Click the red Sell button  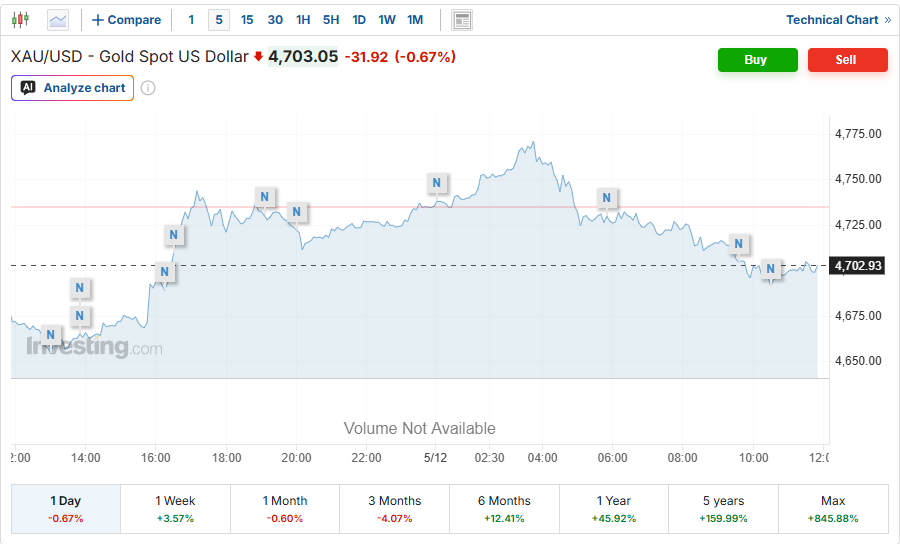coord(848,60)
